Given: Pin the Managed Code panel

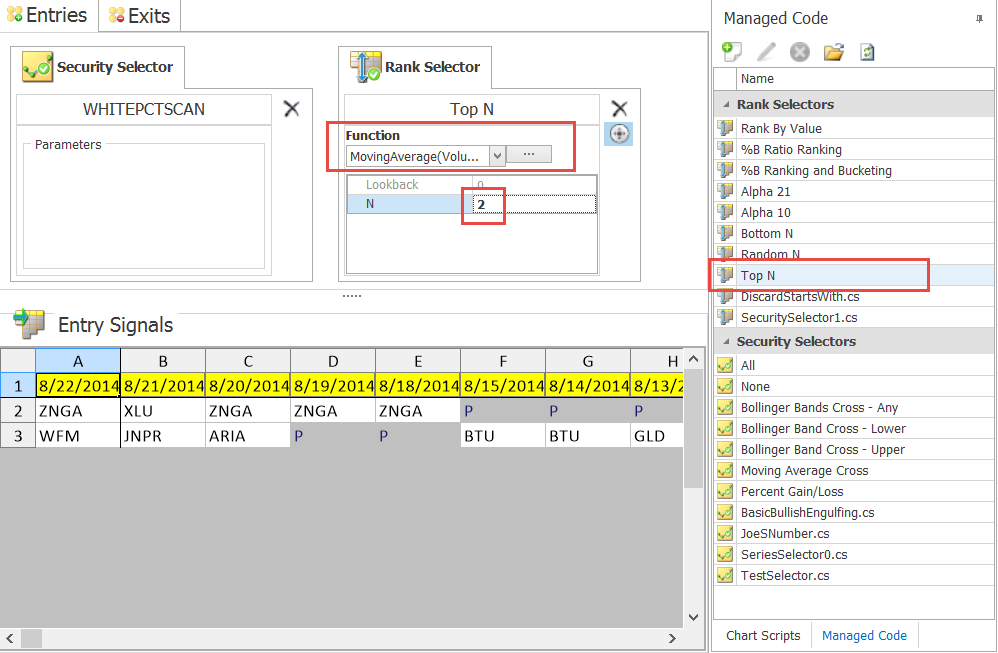Looking at the screenshot, I should coord(979,19).
